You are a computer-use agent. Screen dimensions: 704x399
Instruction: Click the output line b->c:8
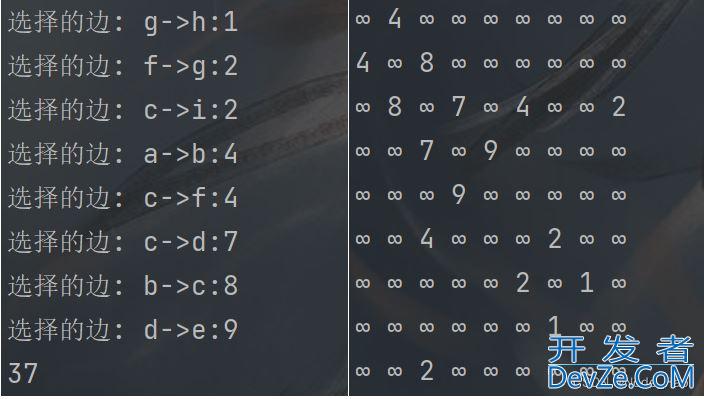pyautogui.click(x=123, y=286)
